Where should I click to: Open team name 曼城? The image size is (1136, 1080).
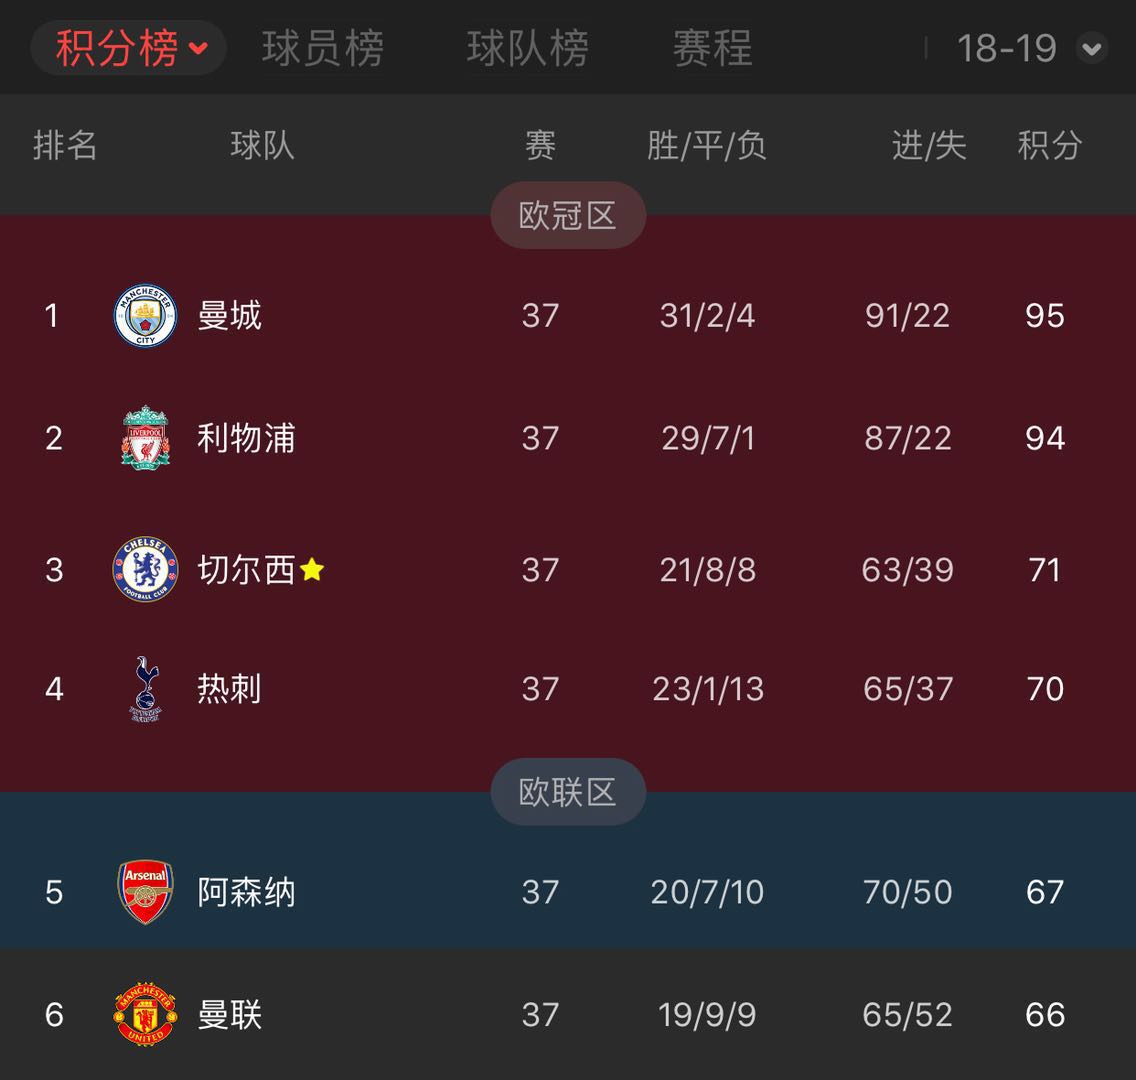coord(229,316)
